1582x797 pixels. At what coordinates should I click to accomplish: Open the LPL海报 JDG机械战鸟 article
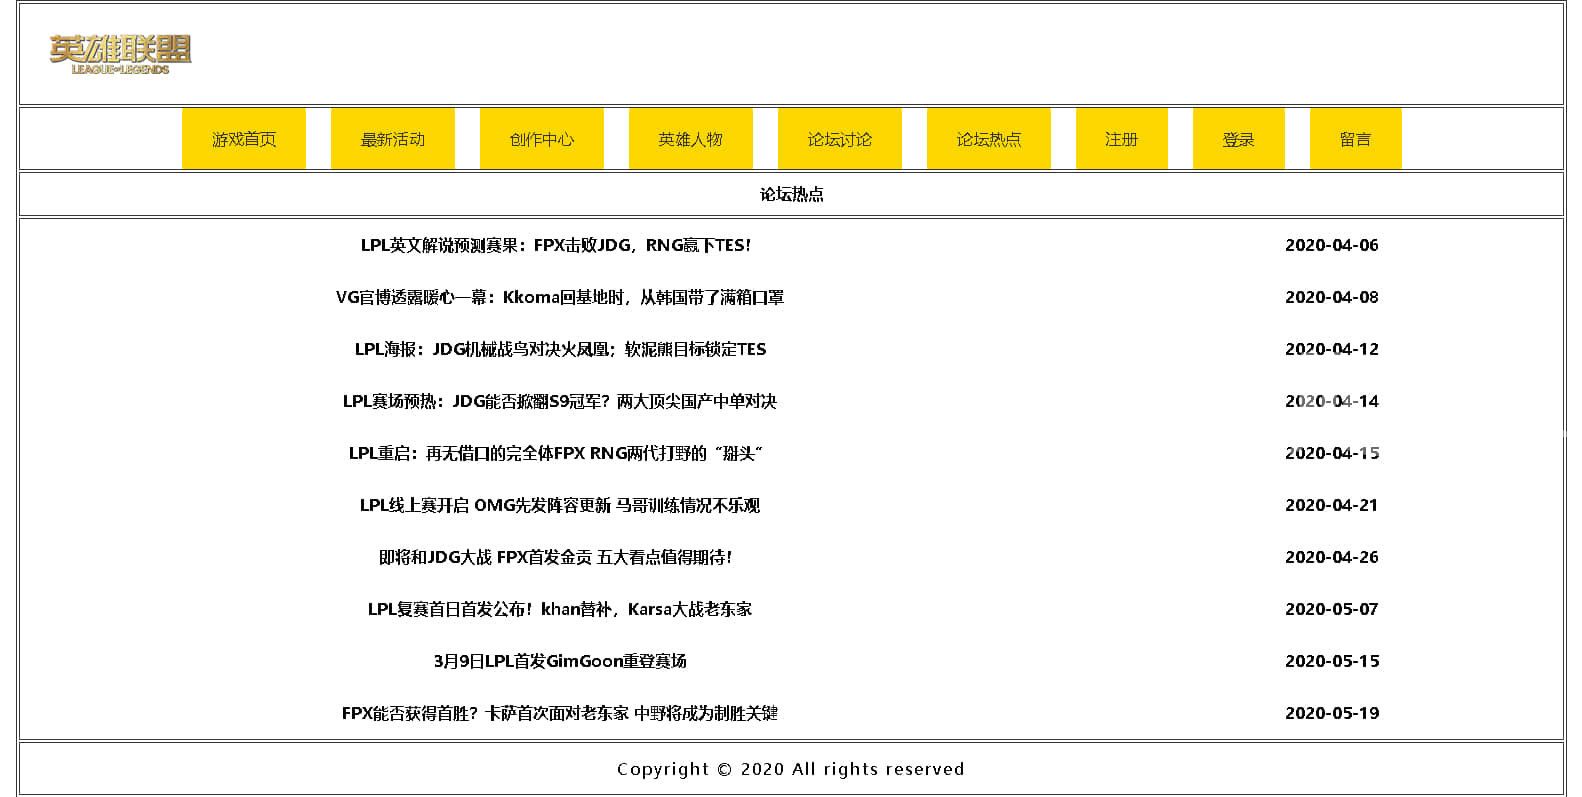560,349
